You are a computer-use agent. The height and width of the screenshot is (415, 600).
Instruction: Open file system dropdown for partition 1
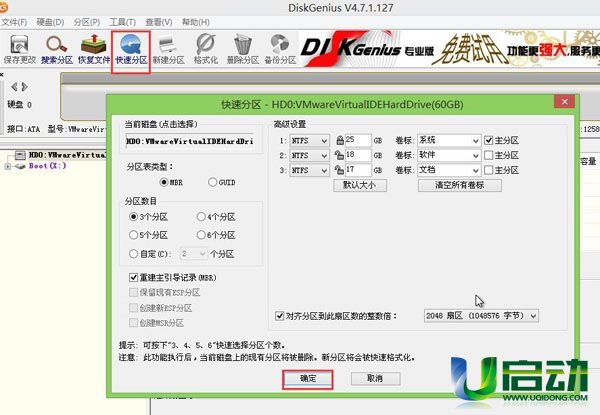[x=309, y=141]
